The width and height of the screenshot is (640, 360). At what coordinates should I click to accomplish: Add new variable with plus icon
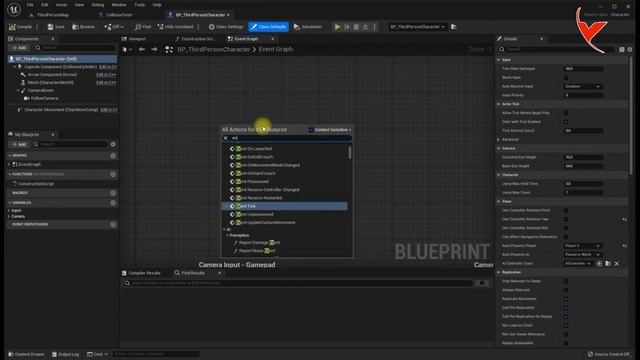pos(113,203)
